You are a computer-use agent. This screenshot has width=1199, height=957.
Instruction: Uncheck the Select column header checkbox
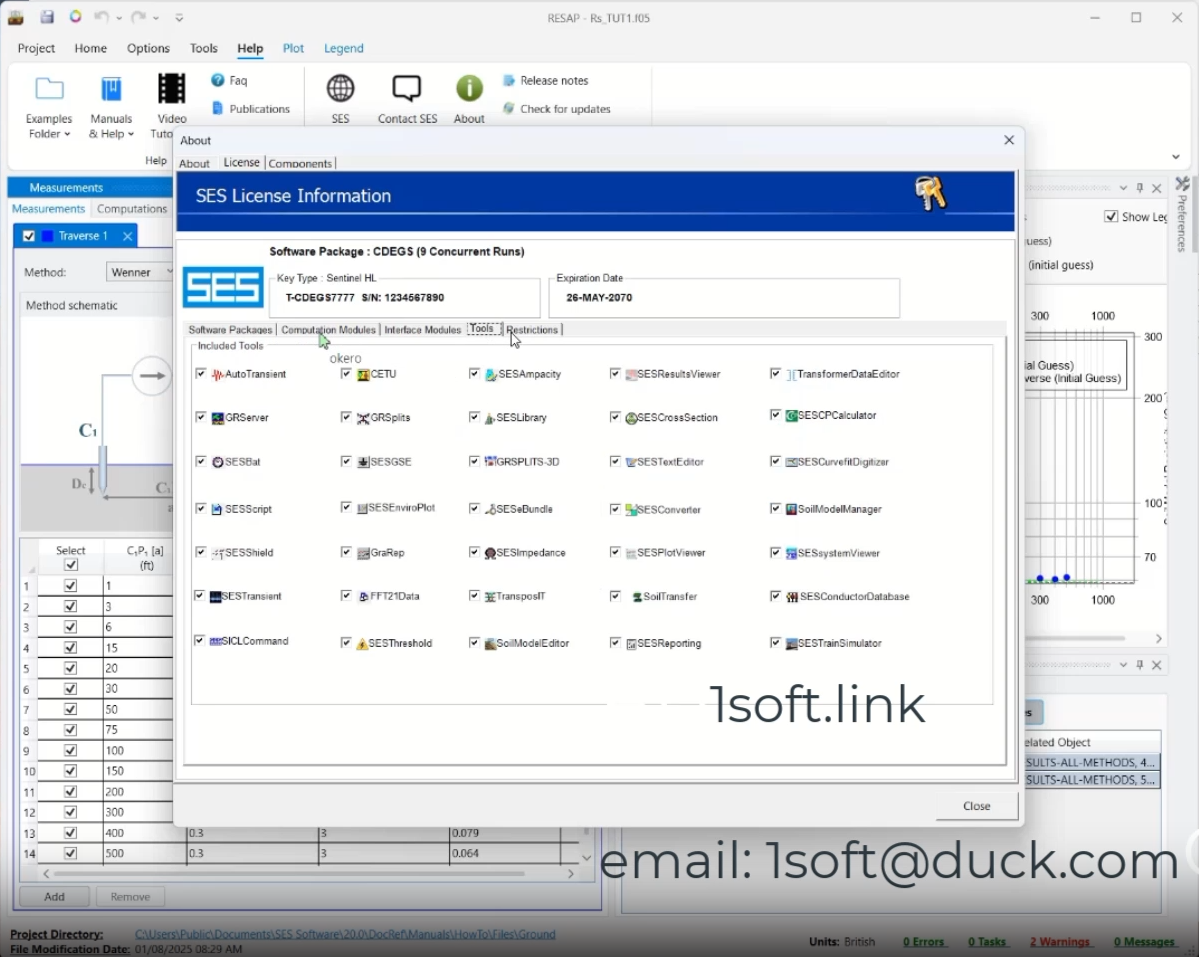pyautogui.click(x=70, y=565)
